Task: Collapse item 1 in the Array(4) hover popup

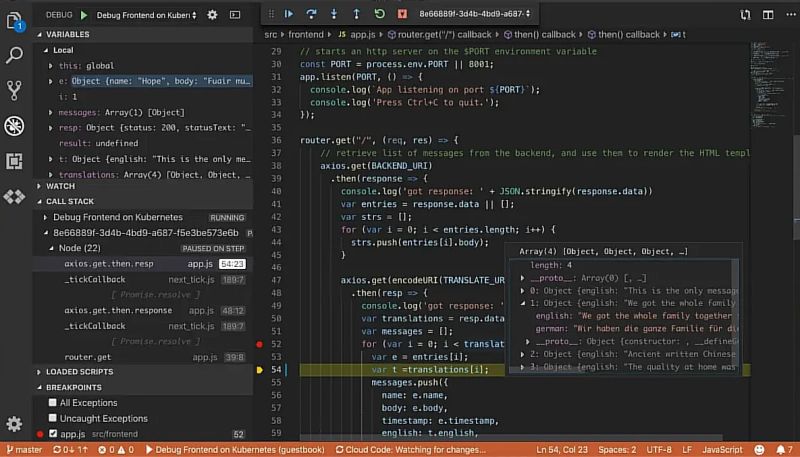Action: pyautogui.click(x=522, y=303)
